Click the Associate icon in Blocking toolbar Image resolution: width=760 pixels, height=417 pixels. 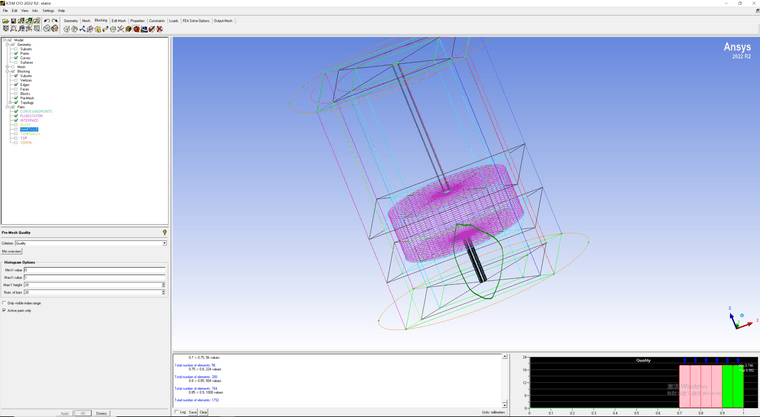(x=97, y=29)
